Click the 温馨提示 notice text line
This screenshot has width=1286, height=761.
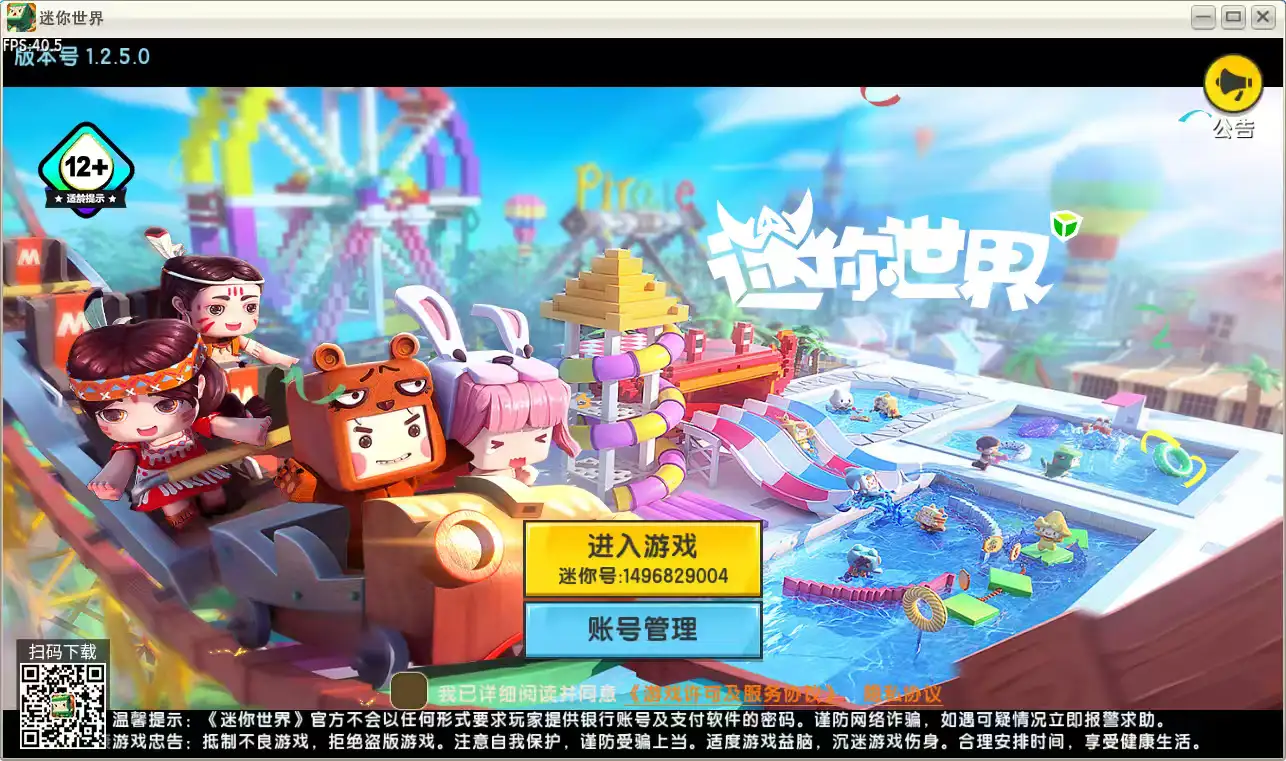point(640,720)
